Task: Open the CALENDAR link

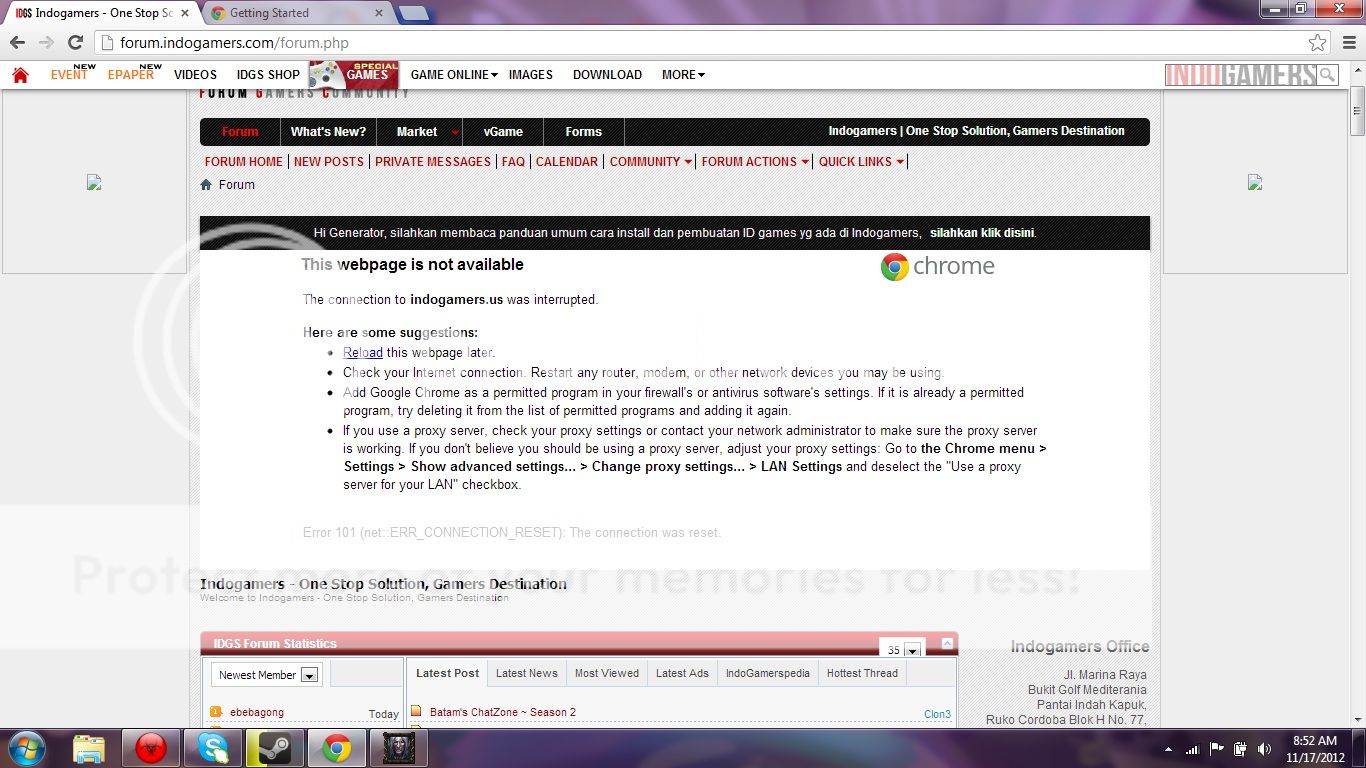Action: coord(567,161)
